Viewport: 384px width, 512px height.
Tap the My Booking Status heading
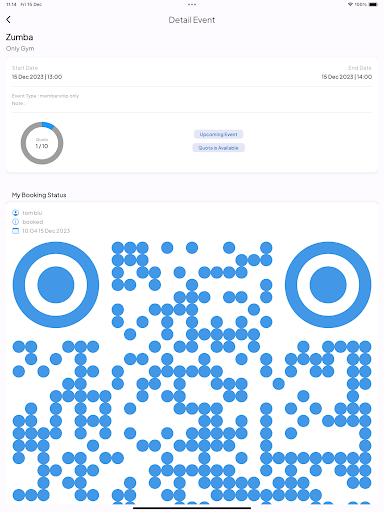[x=39, y=195]
